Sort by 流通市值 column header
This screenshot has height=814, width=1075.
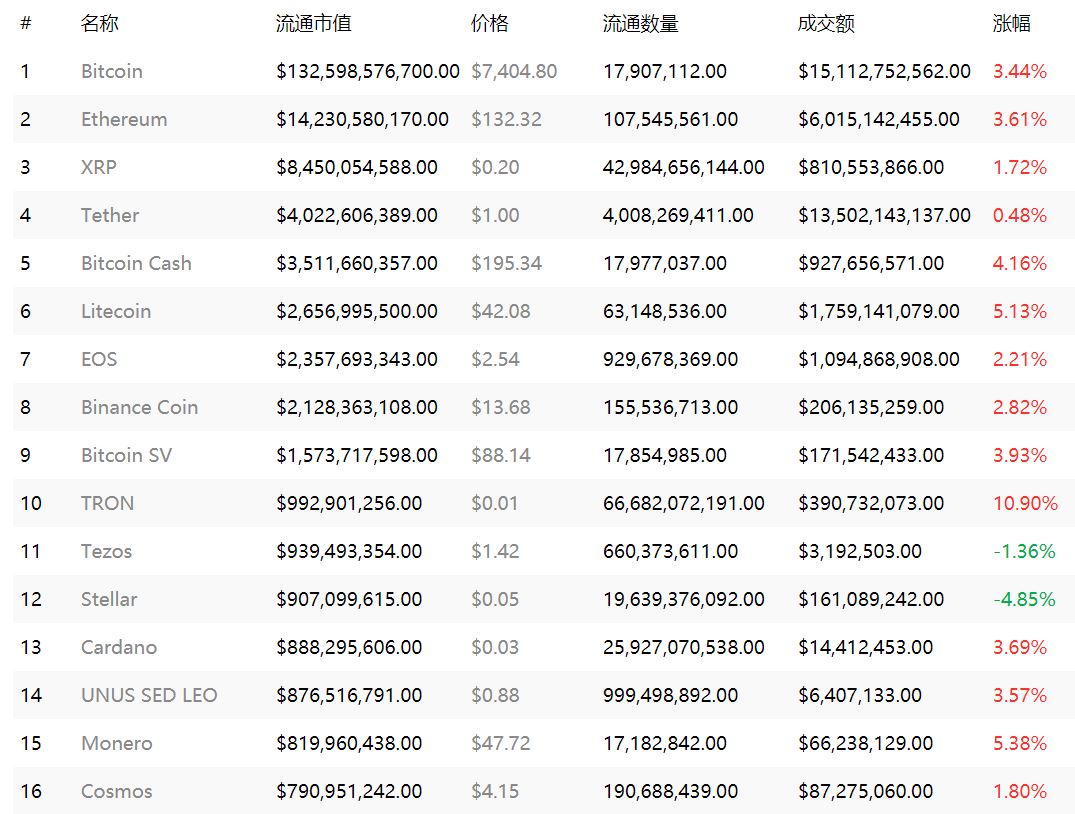coord(313,23)
